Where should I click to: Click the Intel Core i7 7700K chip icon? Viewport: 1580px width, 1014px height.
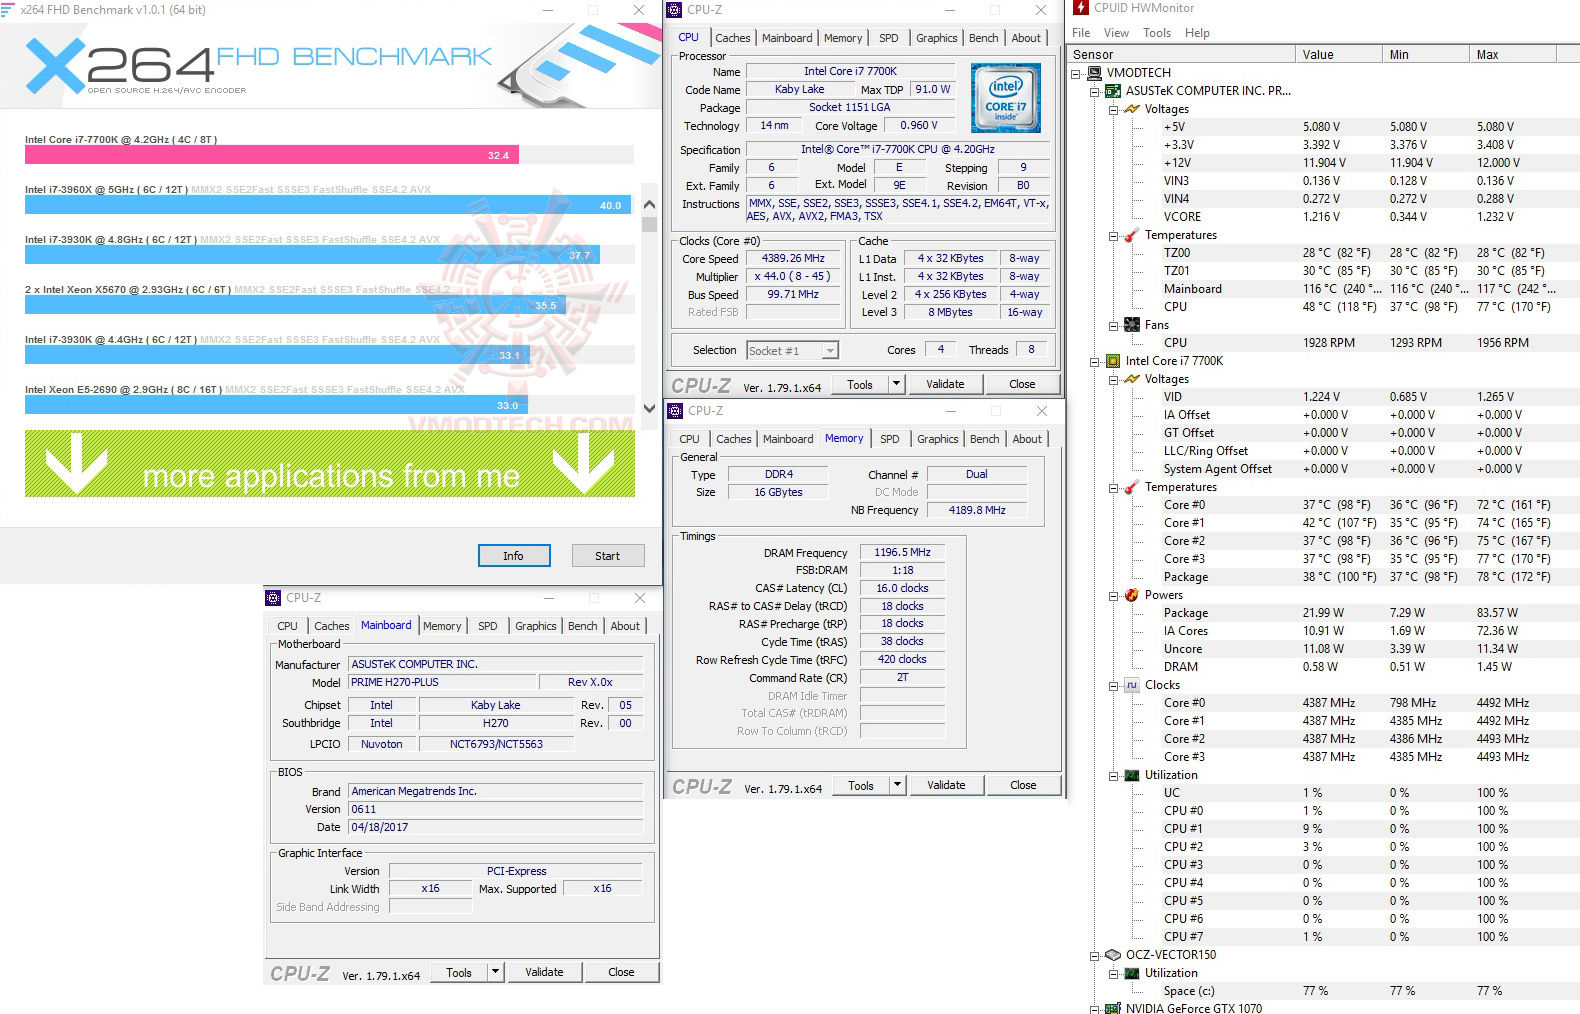pyautogui.click(x=1113, y=361)
